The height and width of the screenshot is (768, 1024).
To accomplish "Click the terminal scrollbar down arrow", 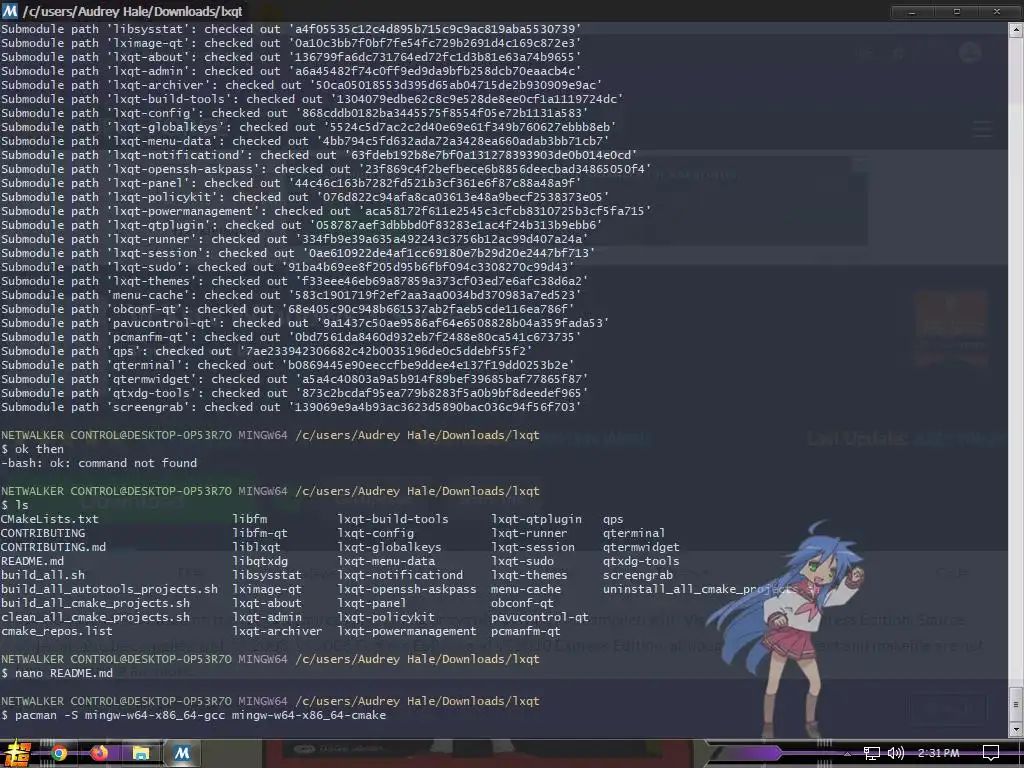I will 1016,730.
